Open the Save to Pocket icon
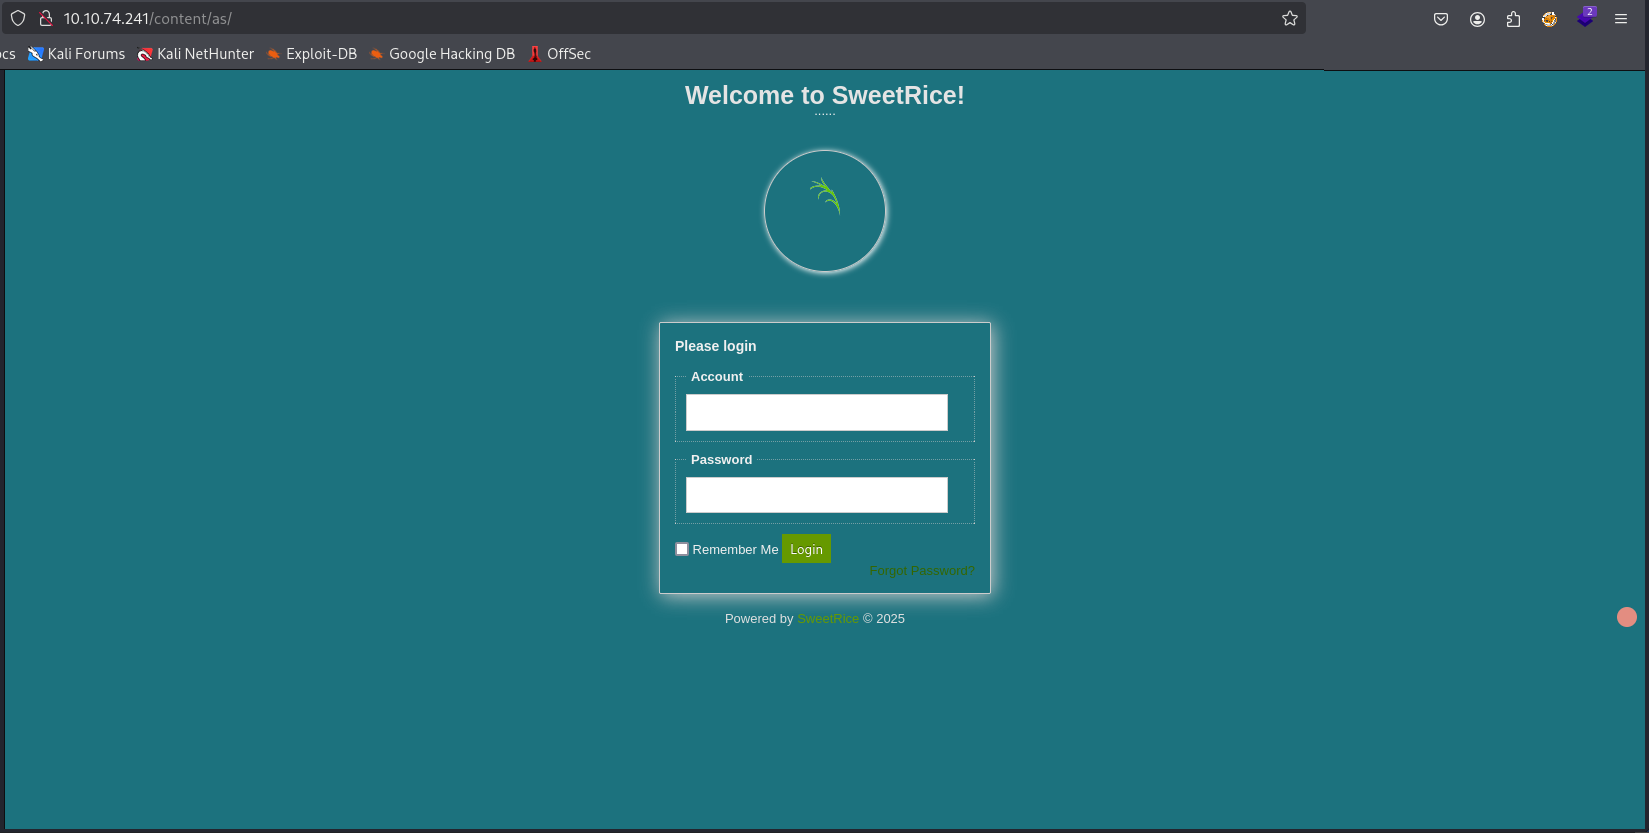This screenshot has height=833, width=1649. pos(1441,19)
